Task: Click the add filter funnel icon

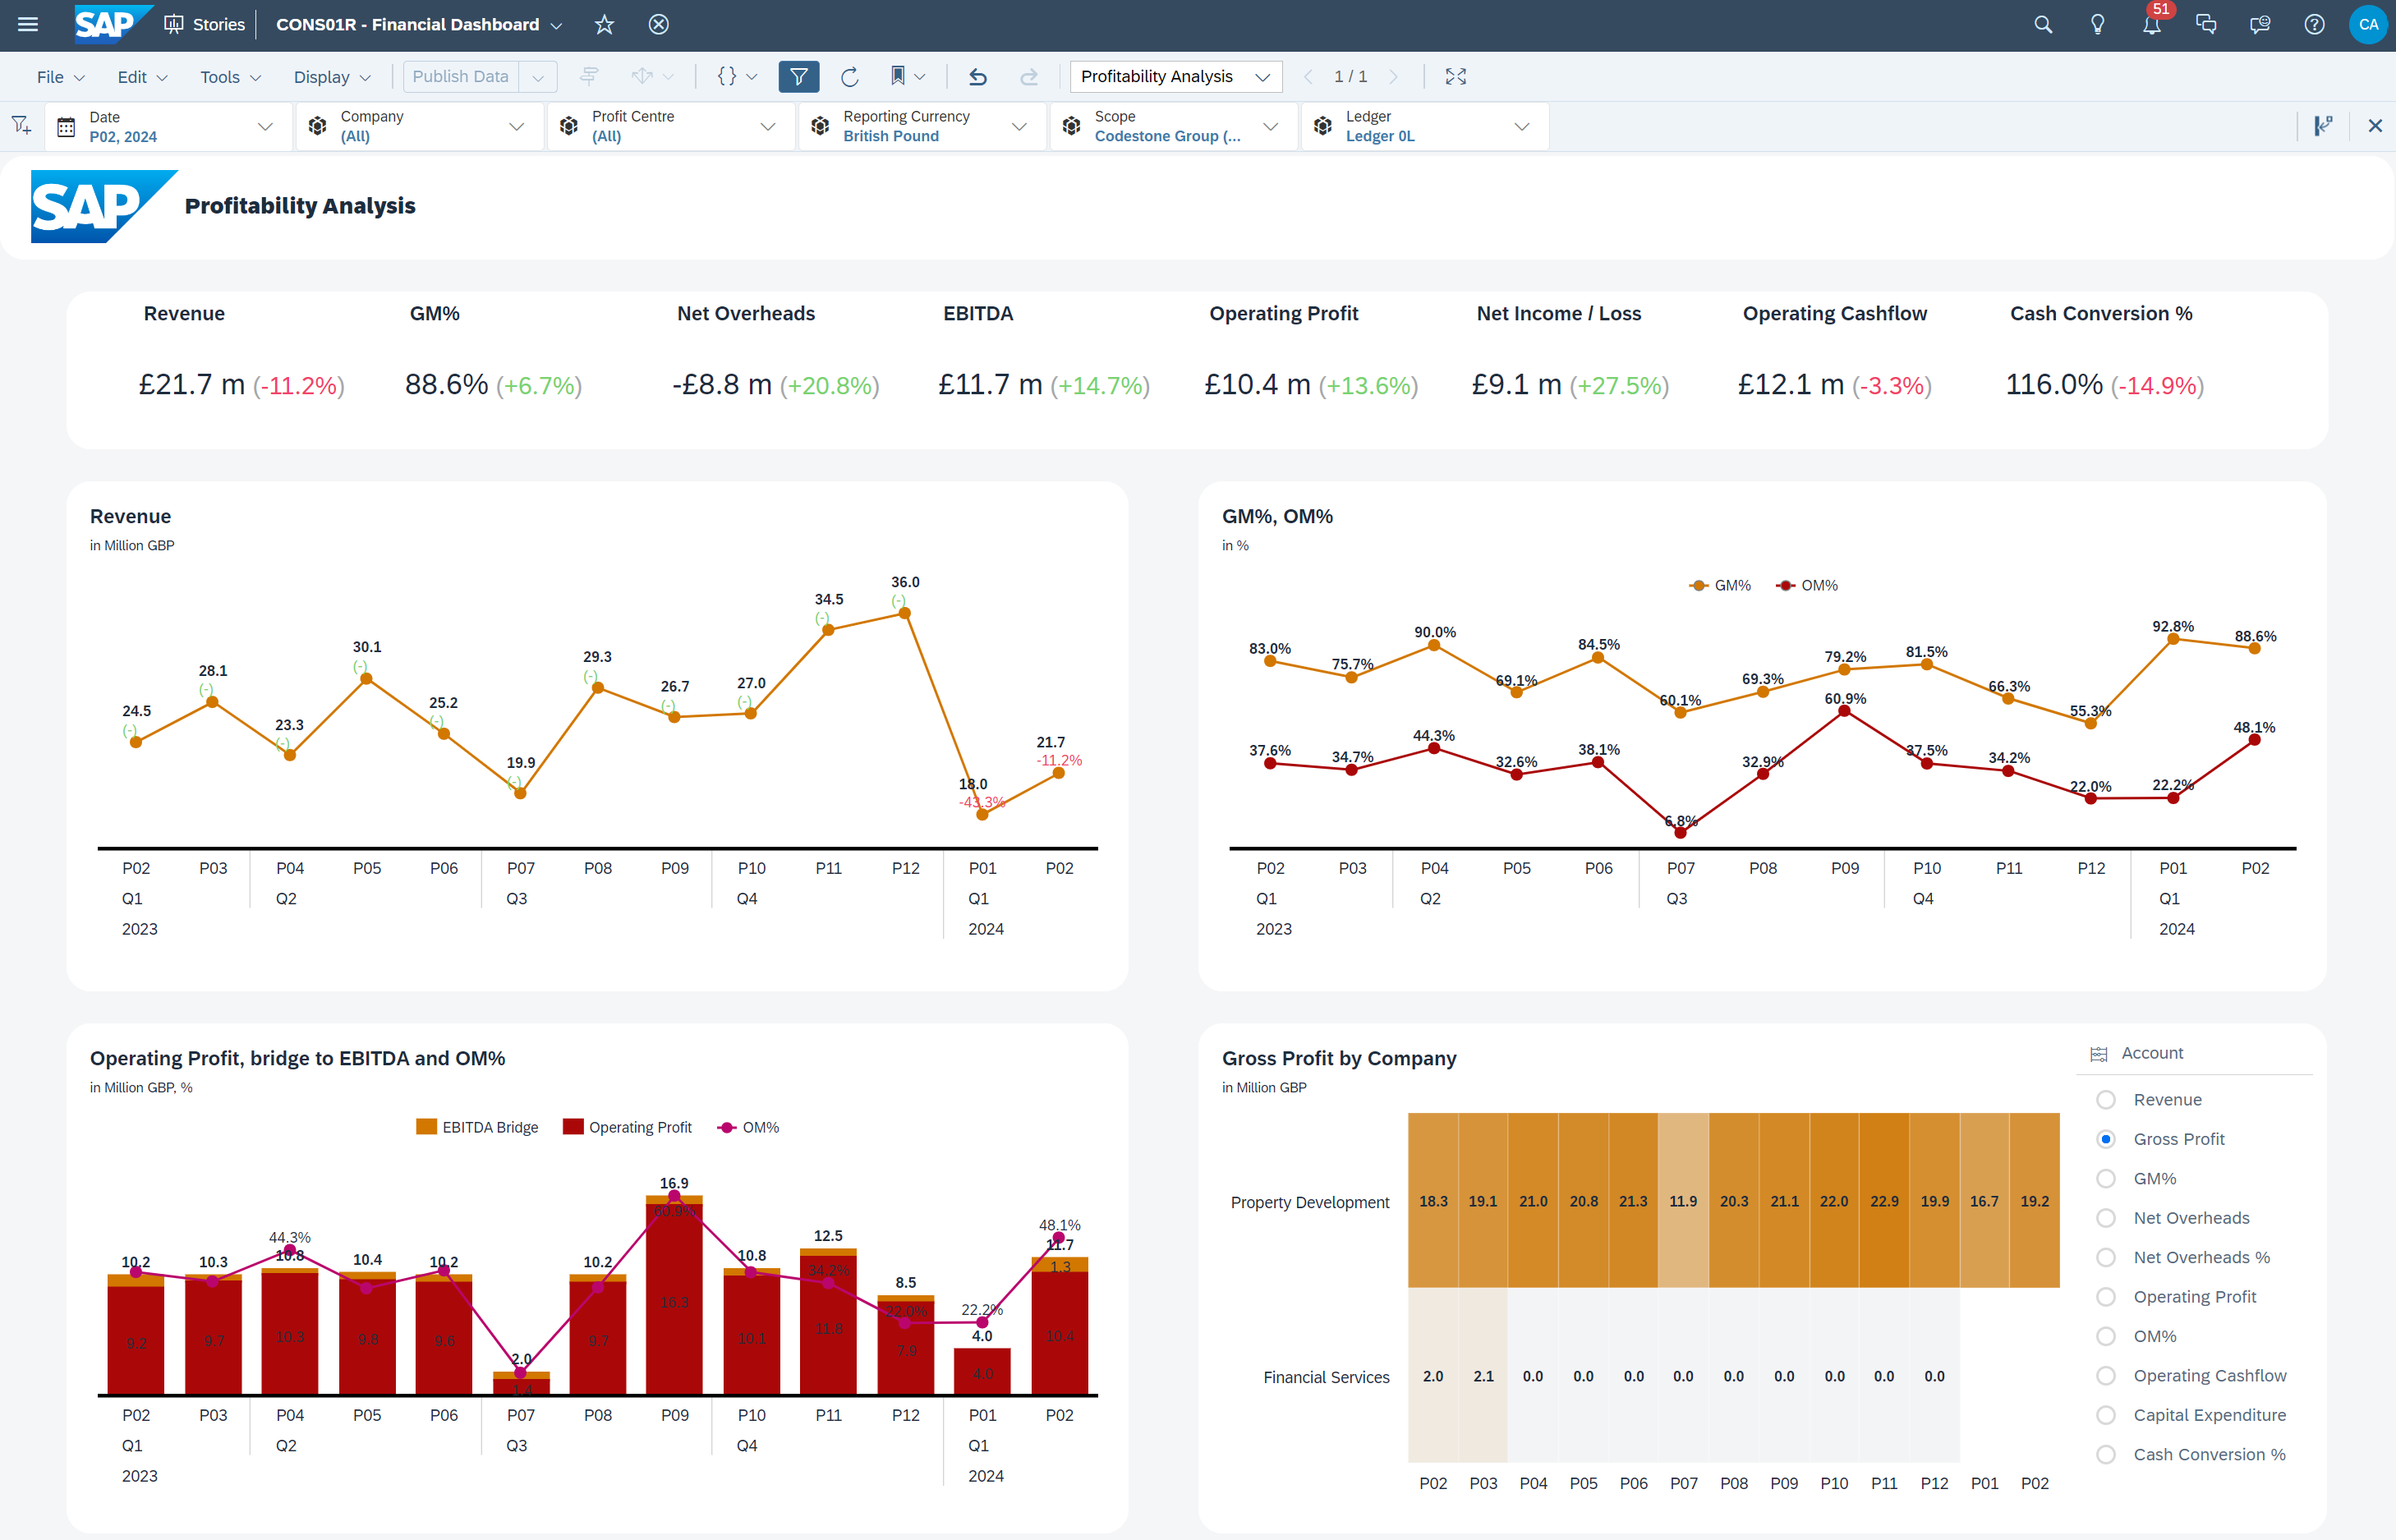Action: coord(21,126)
